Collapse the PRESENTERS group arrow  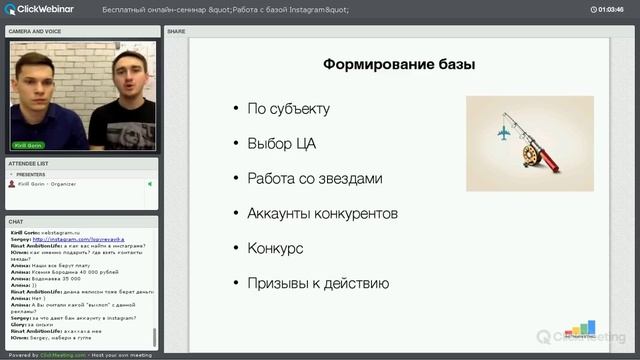point(11,174)
